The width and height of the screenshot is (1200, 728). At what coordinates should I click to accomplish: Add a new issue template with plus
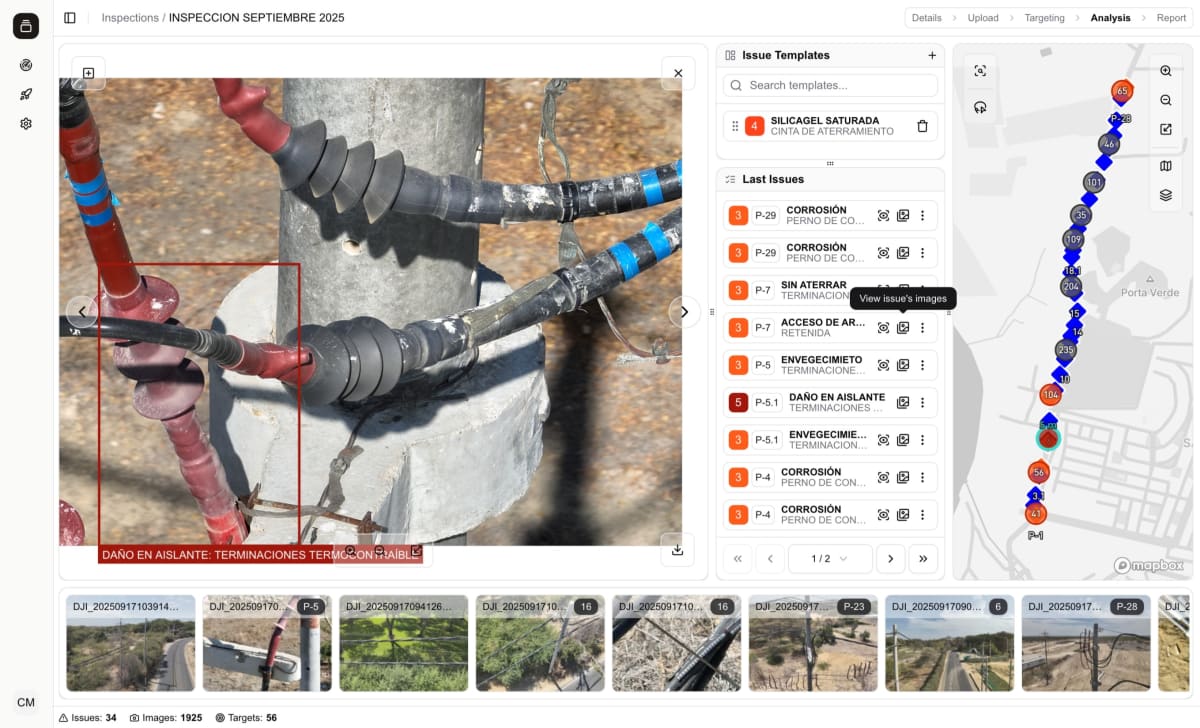pos(932,56)
